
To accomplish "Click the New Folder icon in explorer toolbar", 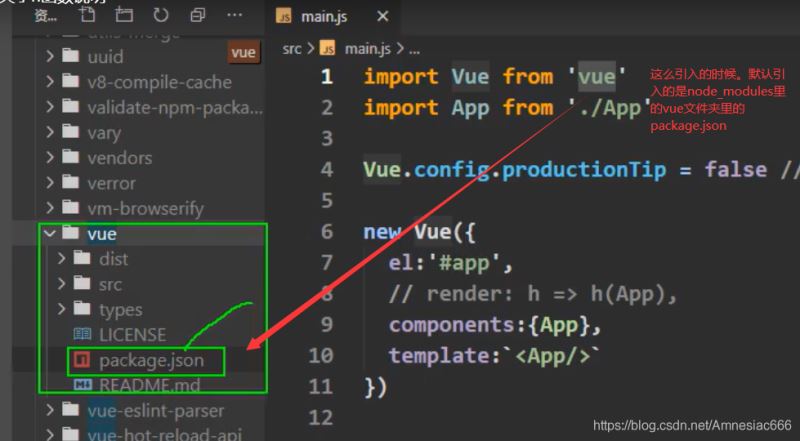I will 123,16.
